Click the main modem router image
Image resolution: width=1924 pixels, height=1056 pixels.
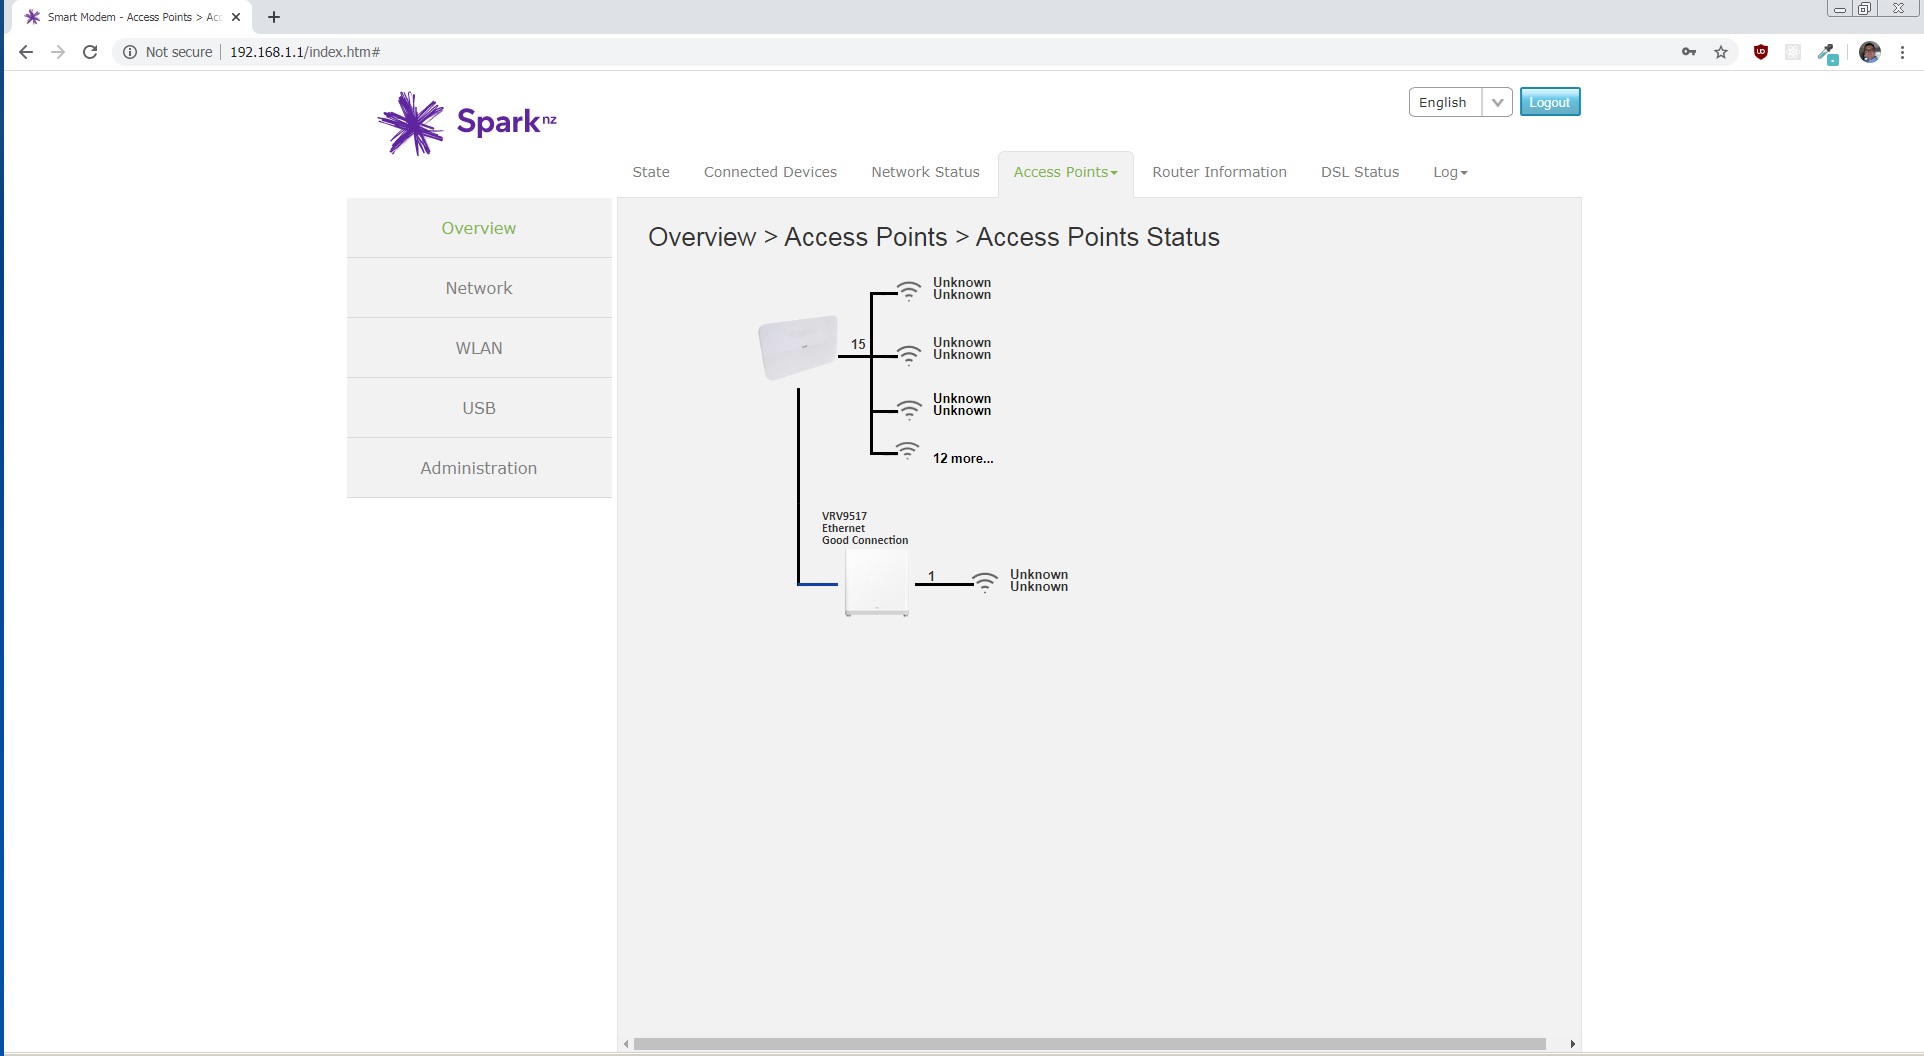[x=797, y=347]
